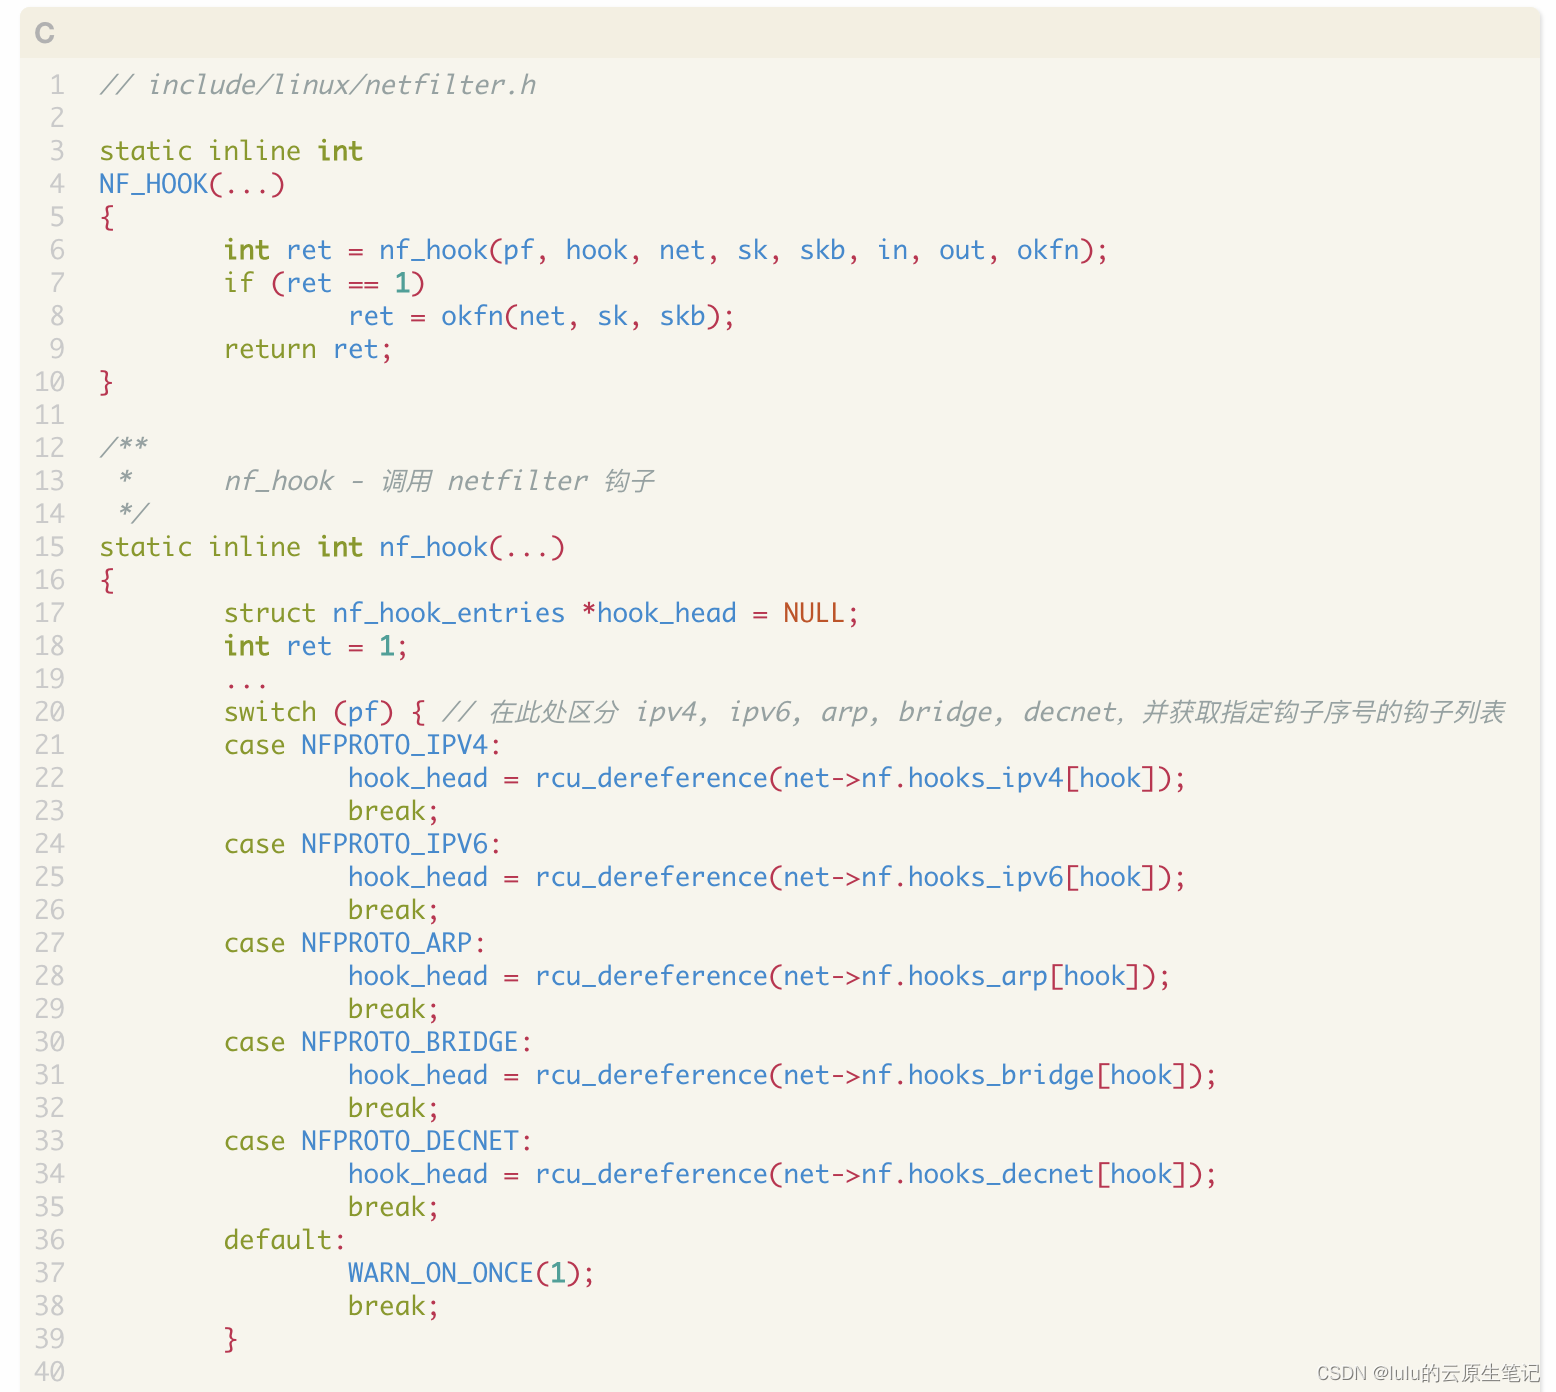This screenshot has height=1392, width=1556.
Task: Click the hooks_ipv6[hook] assignment line
Action: [767, 877]
